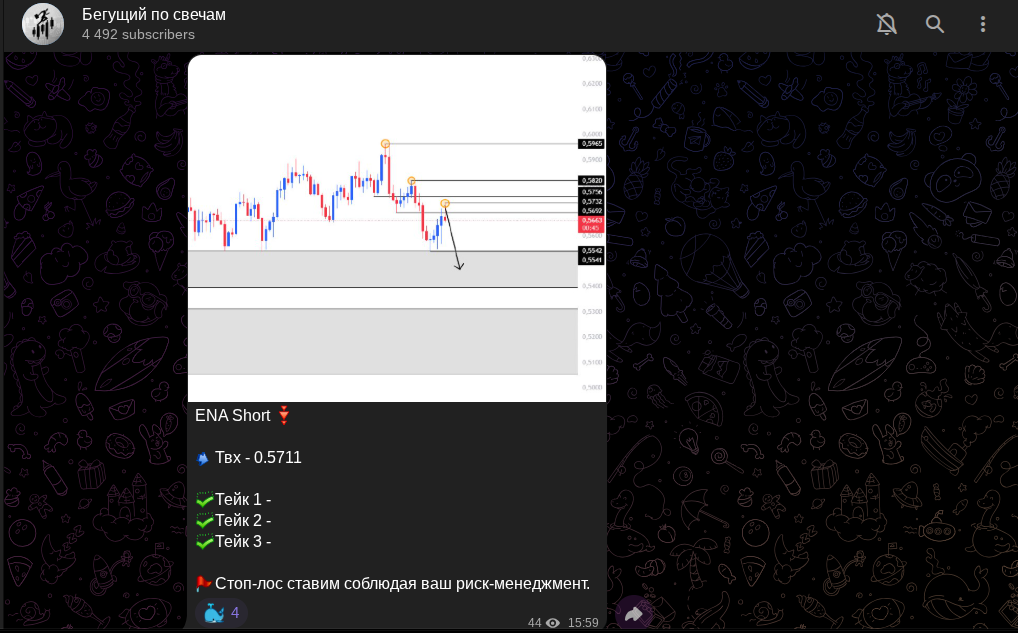Click the 44 views counter
The height and width of the screenshot is (633, 1018).
tap(543, 623)
